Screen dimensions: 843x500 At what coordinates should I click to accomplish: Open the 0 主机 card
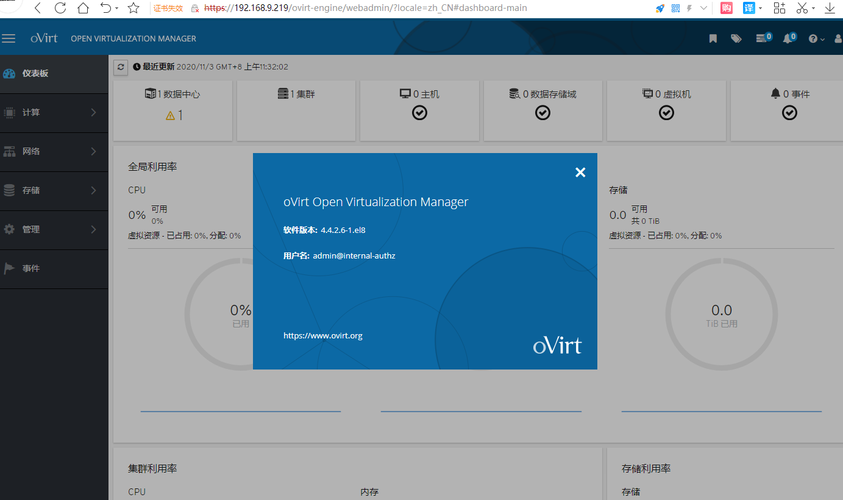[419, 111]
